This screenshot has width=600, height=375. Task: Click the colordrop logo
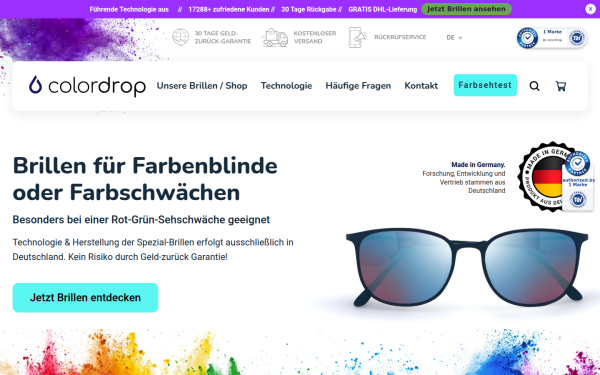[87, 86]
